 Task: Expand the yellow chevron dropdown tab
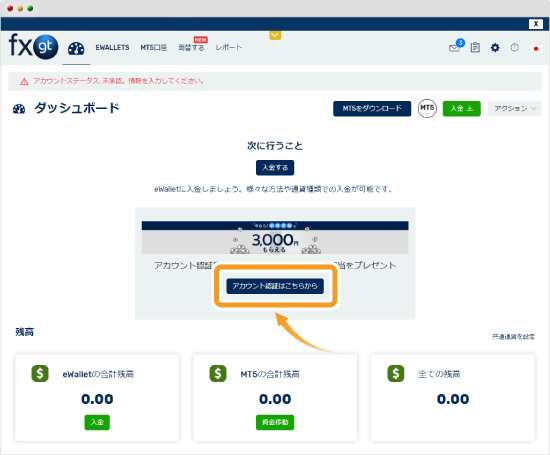click(x=275, y=35)
